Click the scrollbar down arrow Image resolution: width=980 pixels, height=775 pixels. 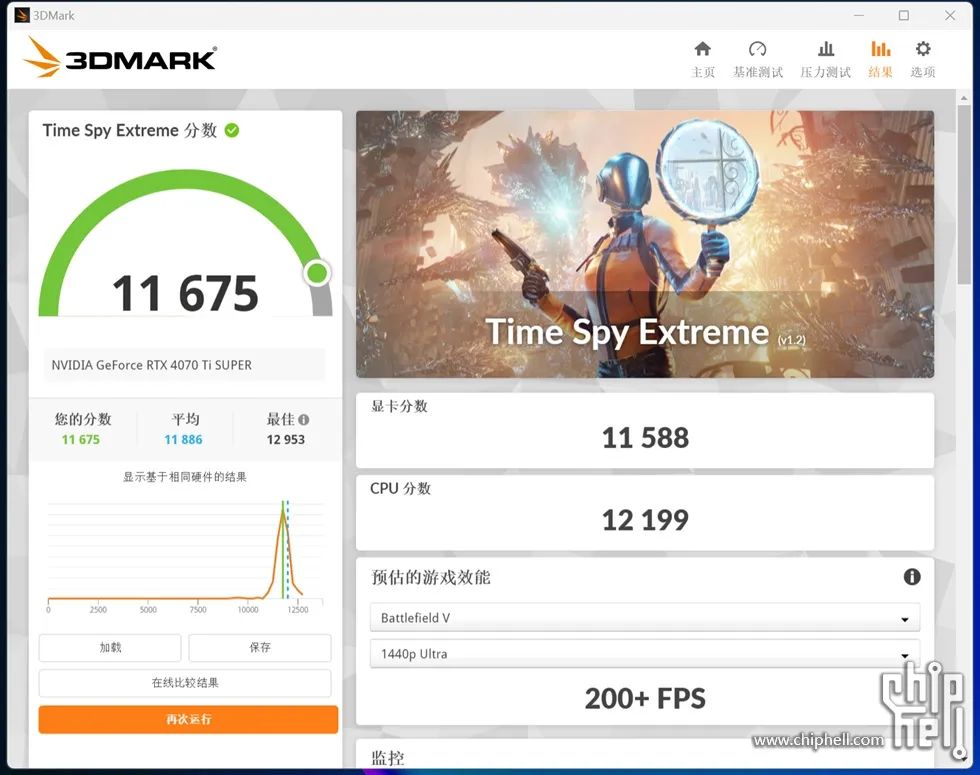[964, 759]
